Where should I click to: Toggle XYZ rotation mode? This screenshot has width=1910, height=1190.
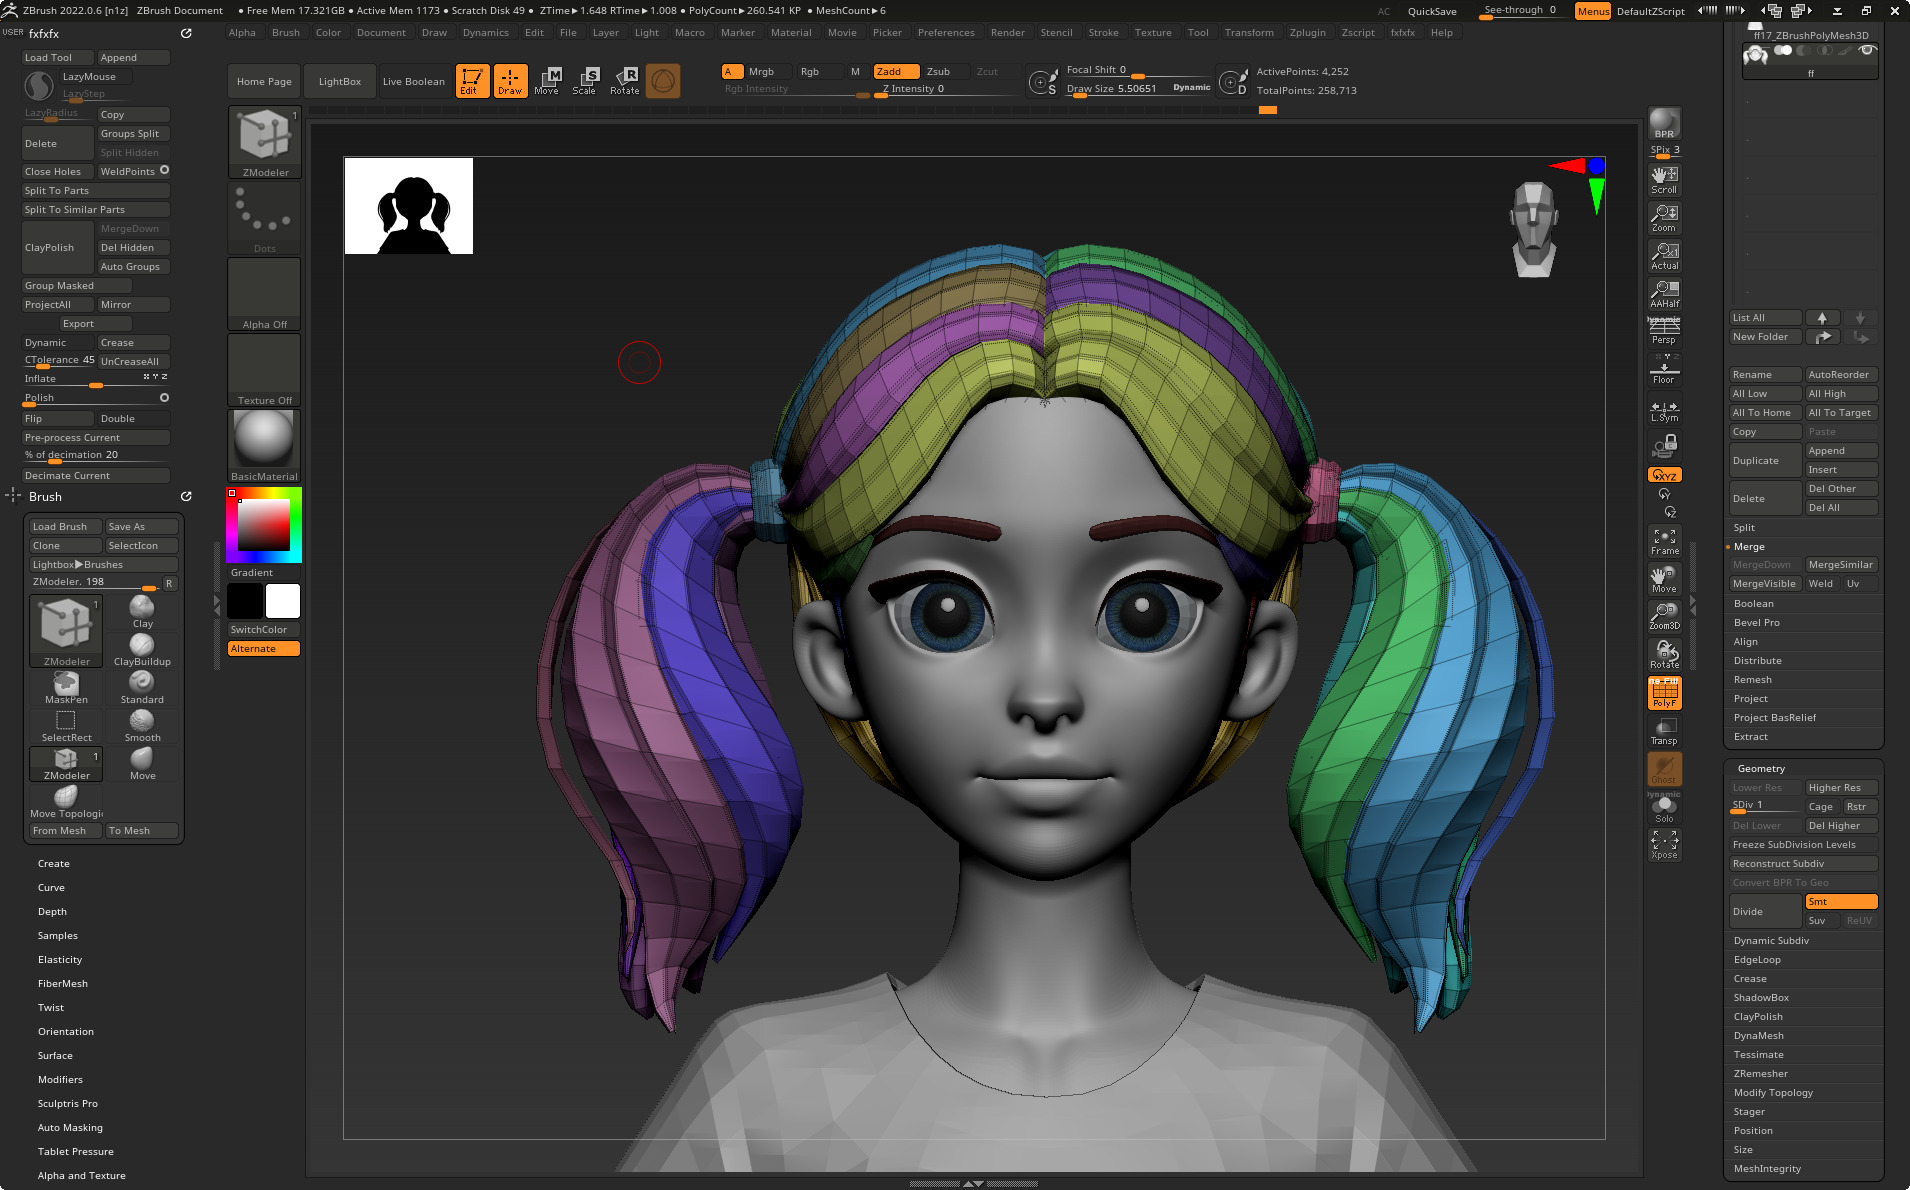pos(1665,475)
